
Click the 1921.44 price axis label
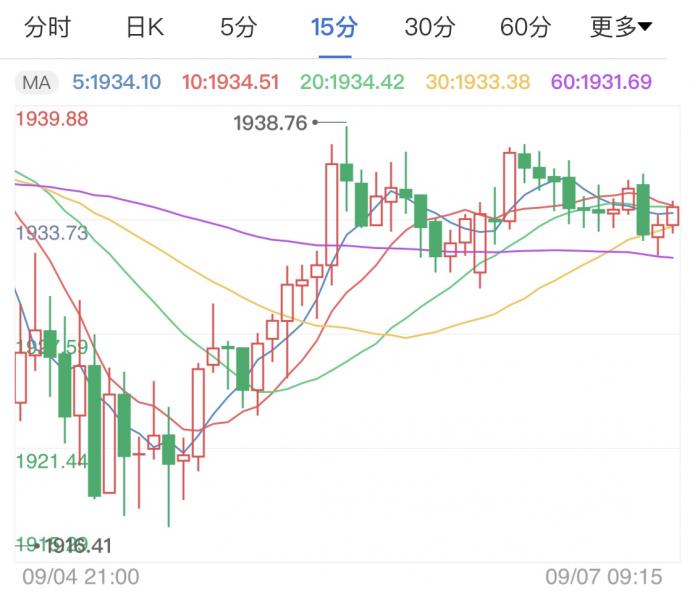coord(52,461)
